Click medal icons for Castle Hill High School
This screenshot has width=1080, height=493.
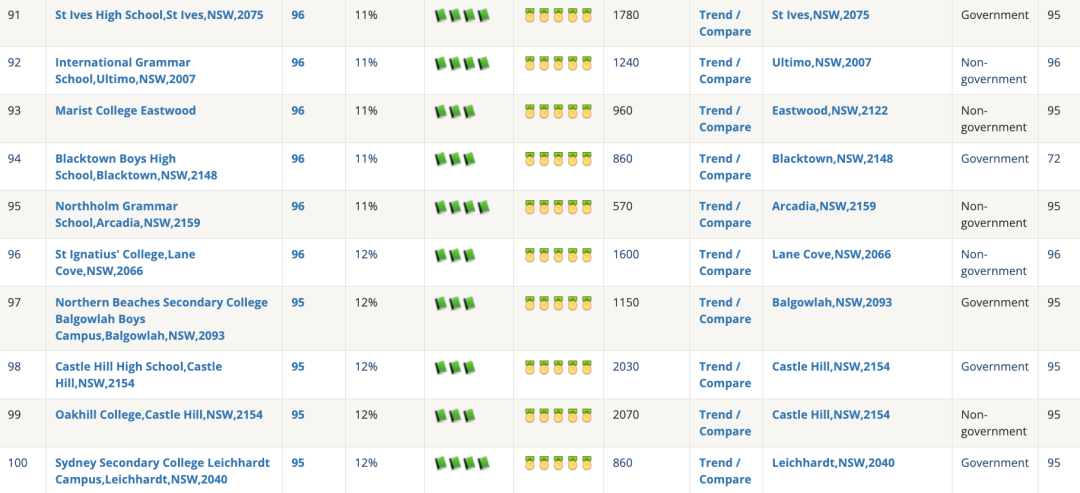[558, 367]
